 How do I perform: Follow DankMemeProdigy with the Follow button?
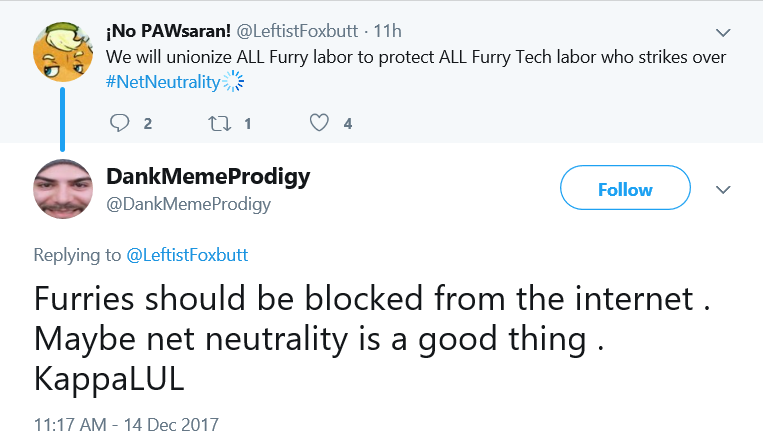tap(625, 188)
